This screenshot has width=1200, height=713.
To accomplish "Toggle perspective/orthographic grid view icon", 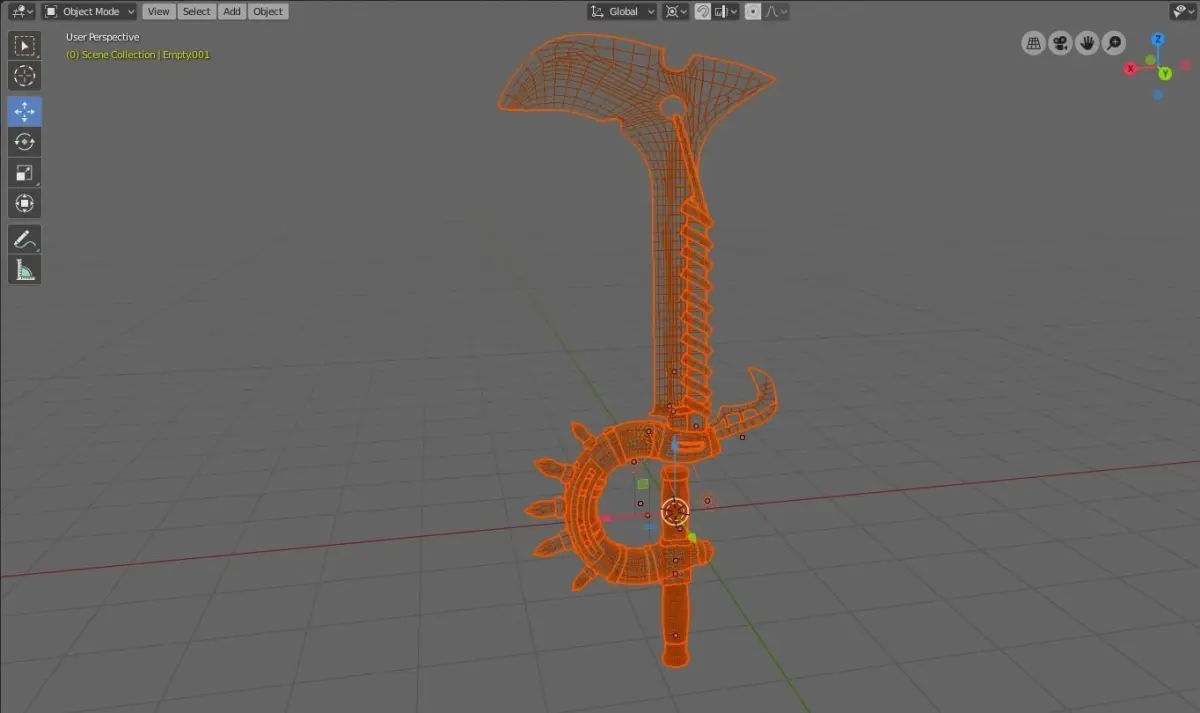I will click(1034, 43).
